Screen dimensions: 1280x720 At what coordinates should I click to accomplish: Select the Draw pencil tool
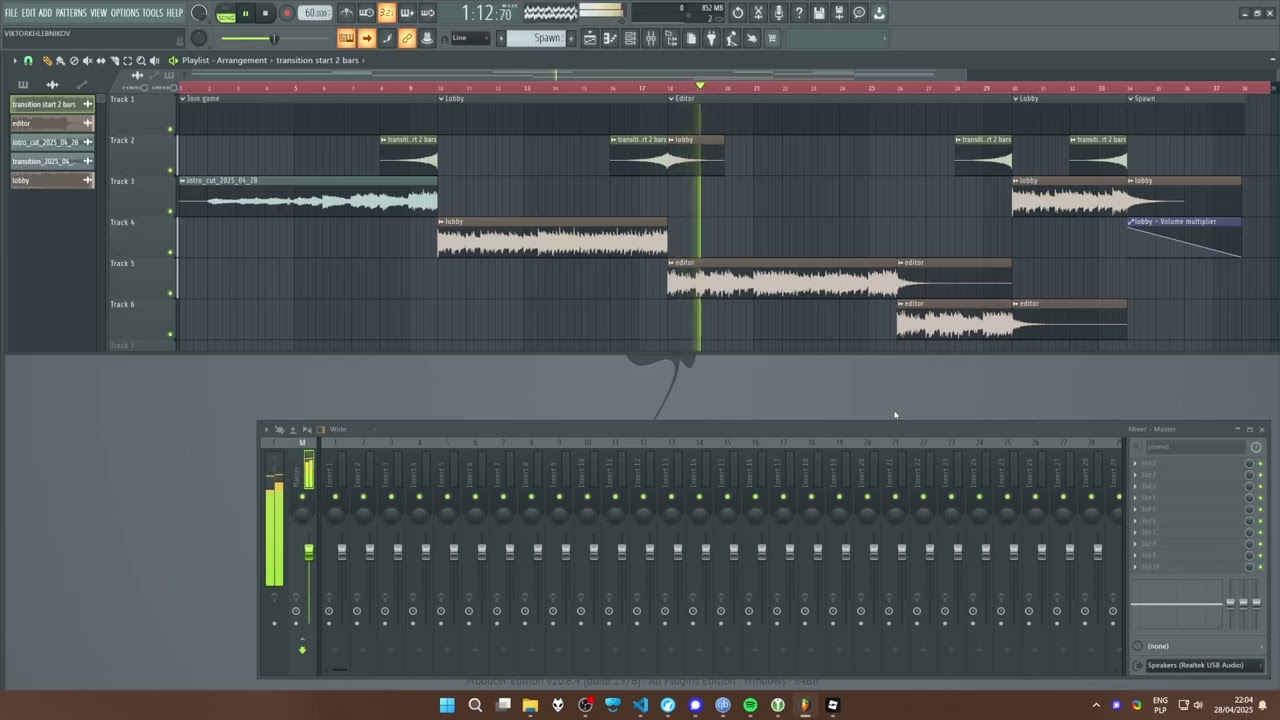pyautogui.click(x=47, y=61)
